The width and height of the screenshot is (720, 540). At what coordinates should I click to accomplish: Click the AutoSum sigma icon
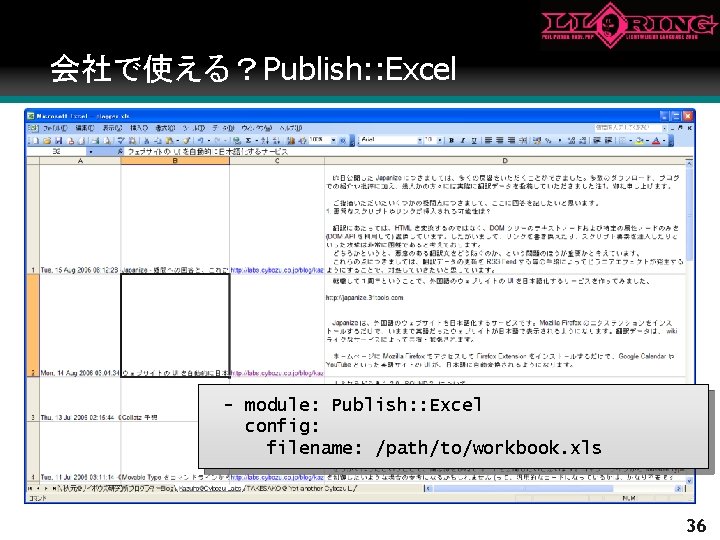(x=248, y=141)
